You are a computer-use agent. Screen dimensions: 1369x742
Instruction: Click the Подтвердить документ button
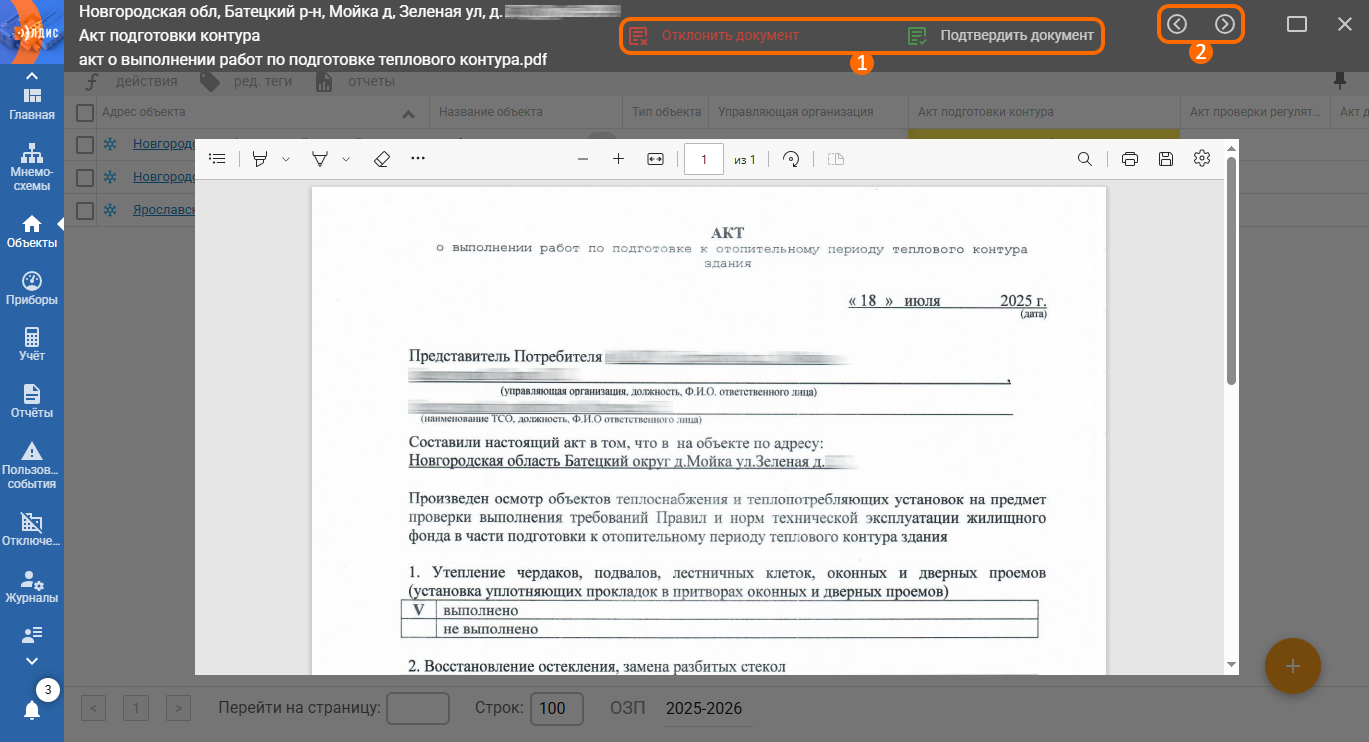click(x=1001, y=36)
